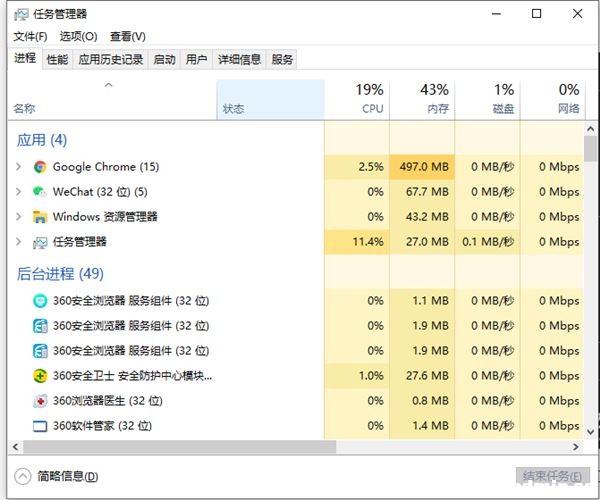Click the 1.1 MB 360安全浏览器 service icon
Screen dimensions: 600x500
40,301
